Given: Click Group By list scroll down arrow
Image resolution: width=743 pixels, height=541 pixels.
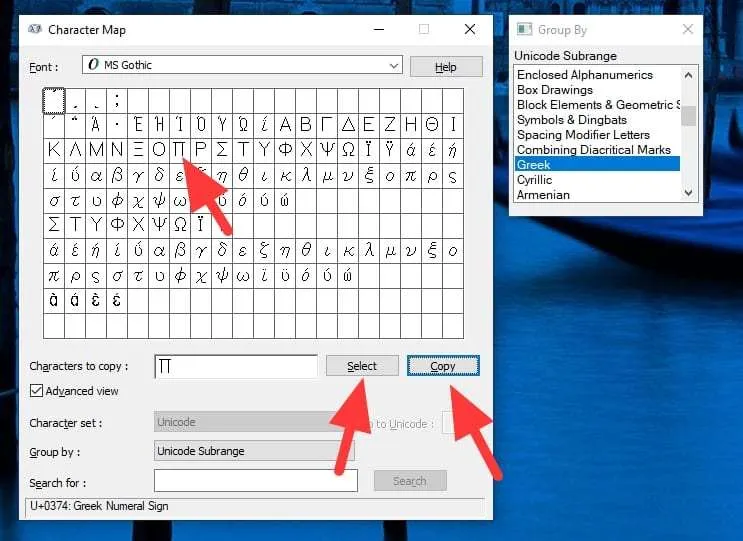Looking at the screenshot, I should [x=689, y=193].
